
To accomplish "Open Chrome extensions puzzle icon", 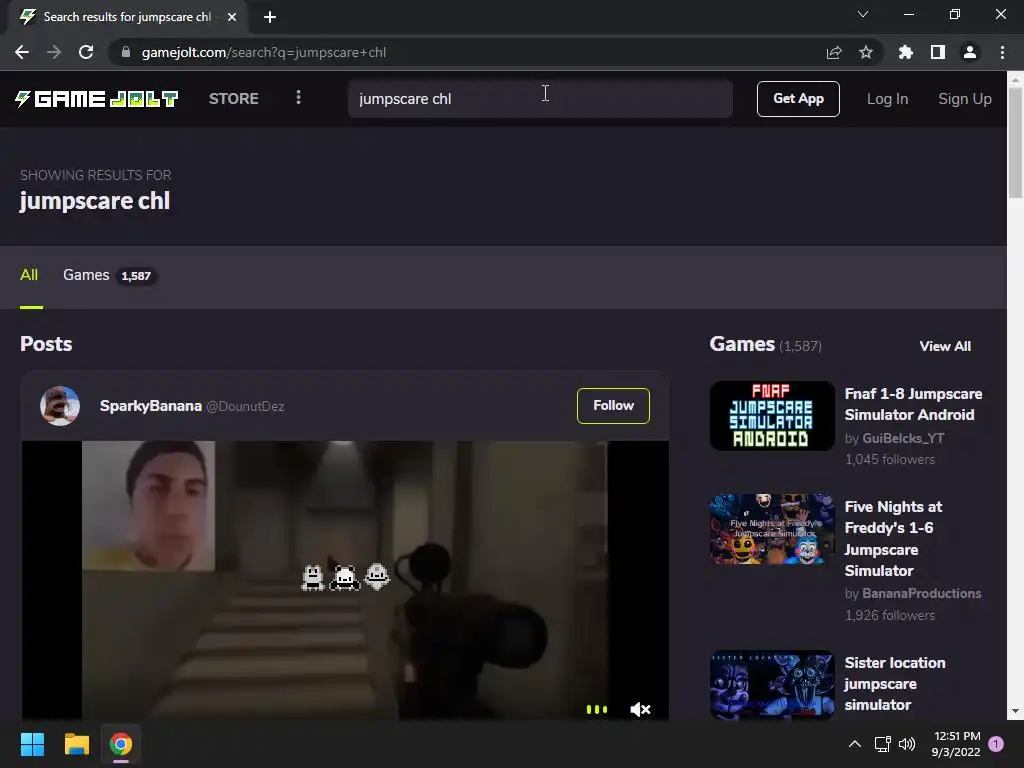I will [x=906, y=52].
